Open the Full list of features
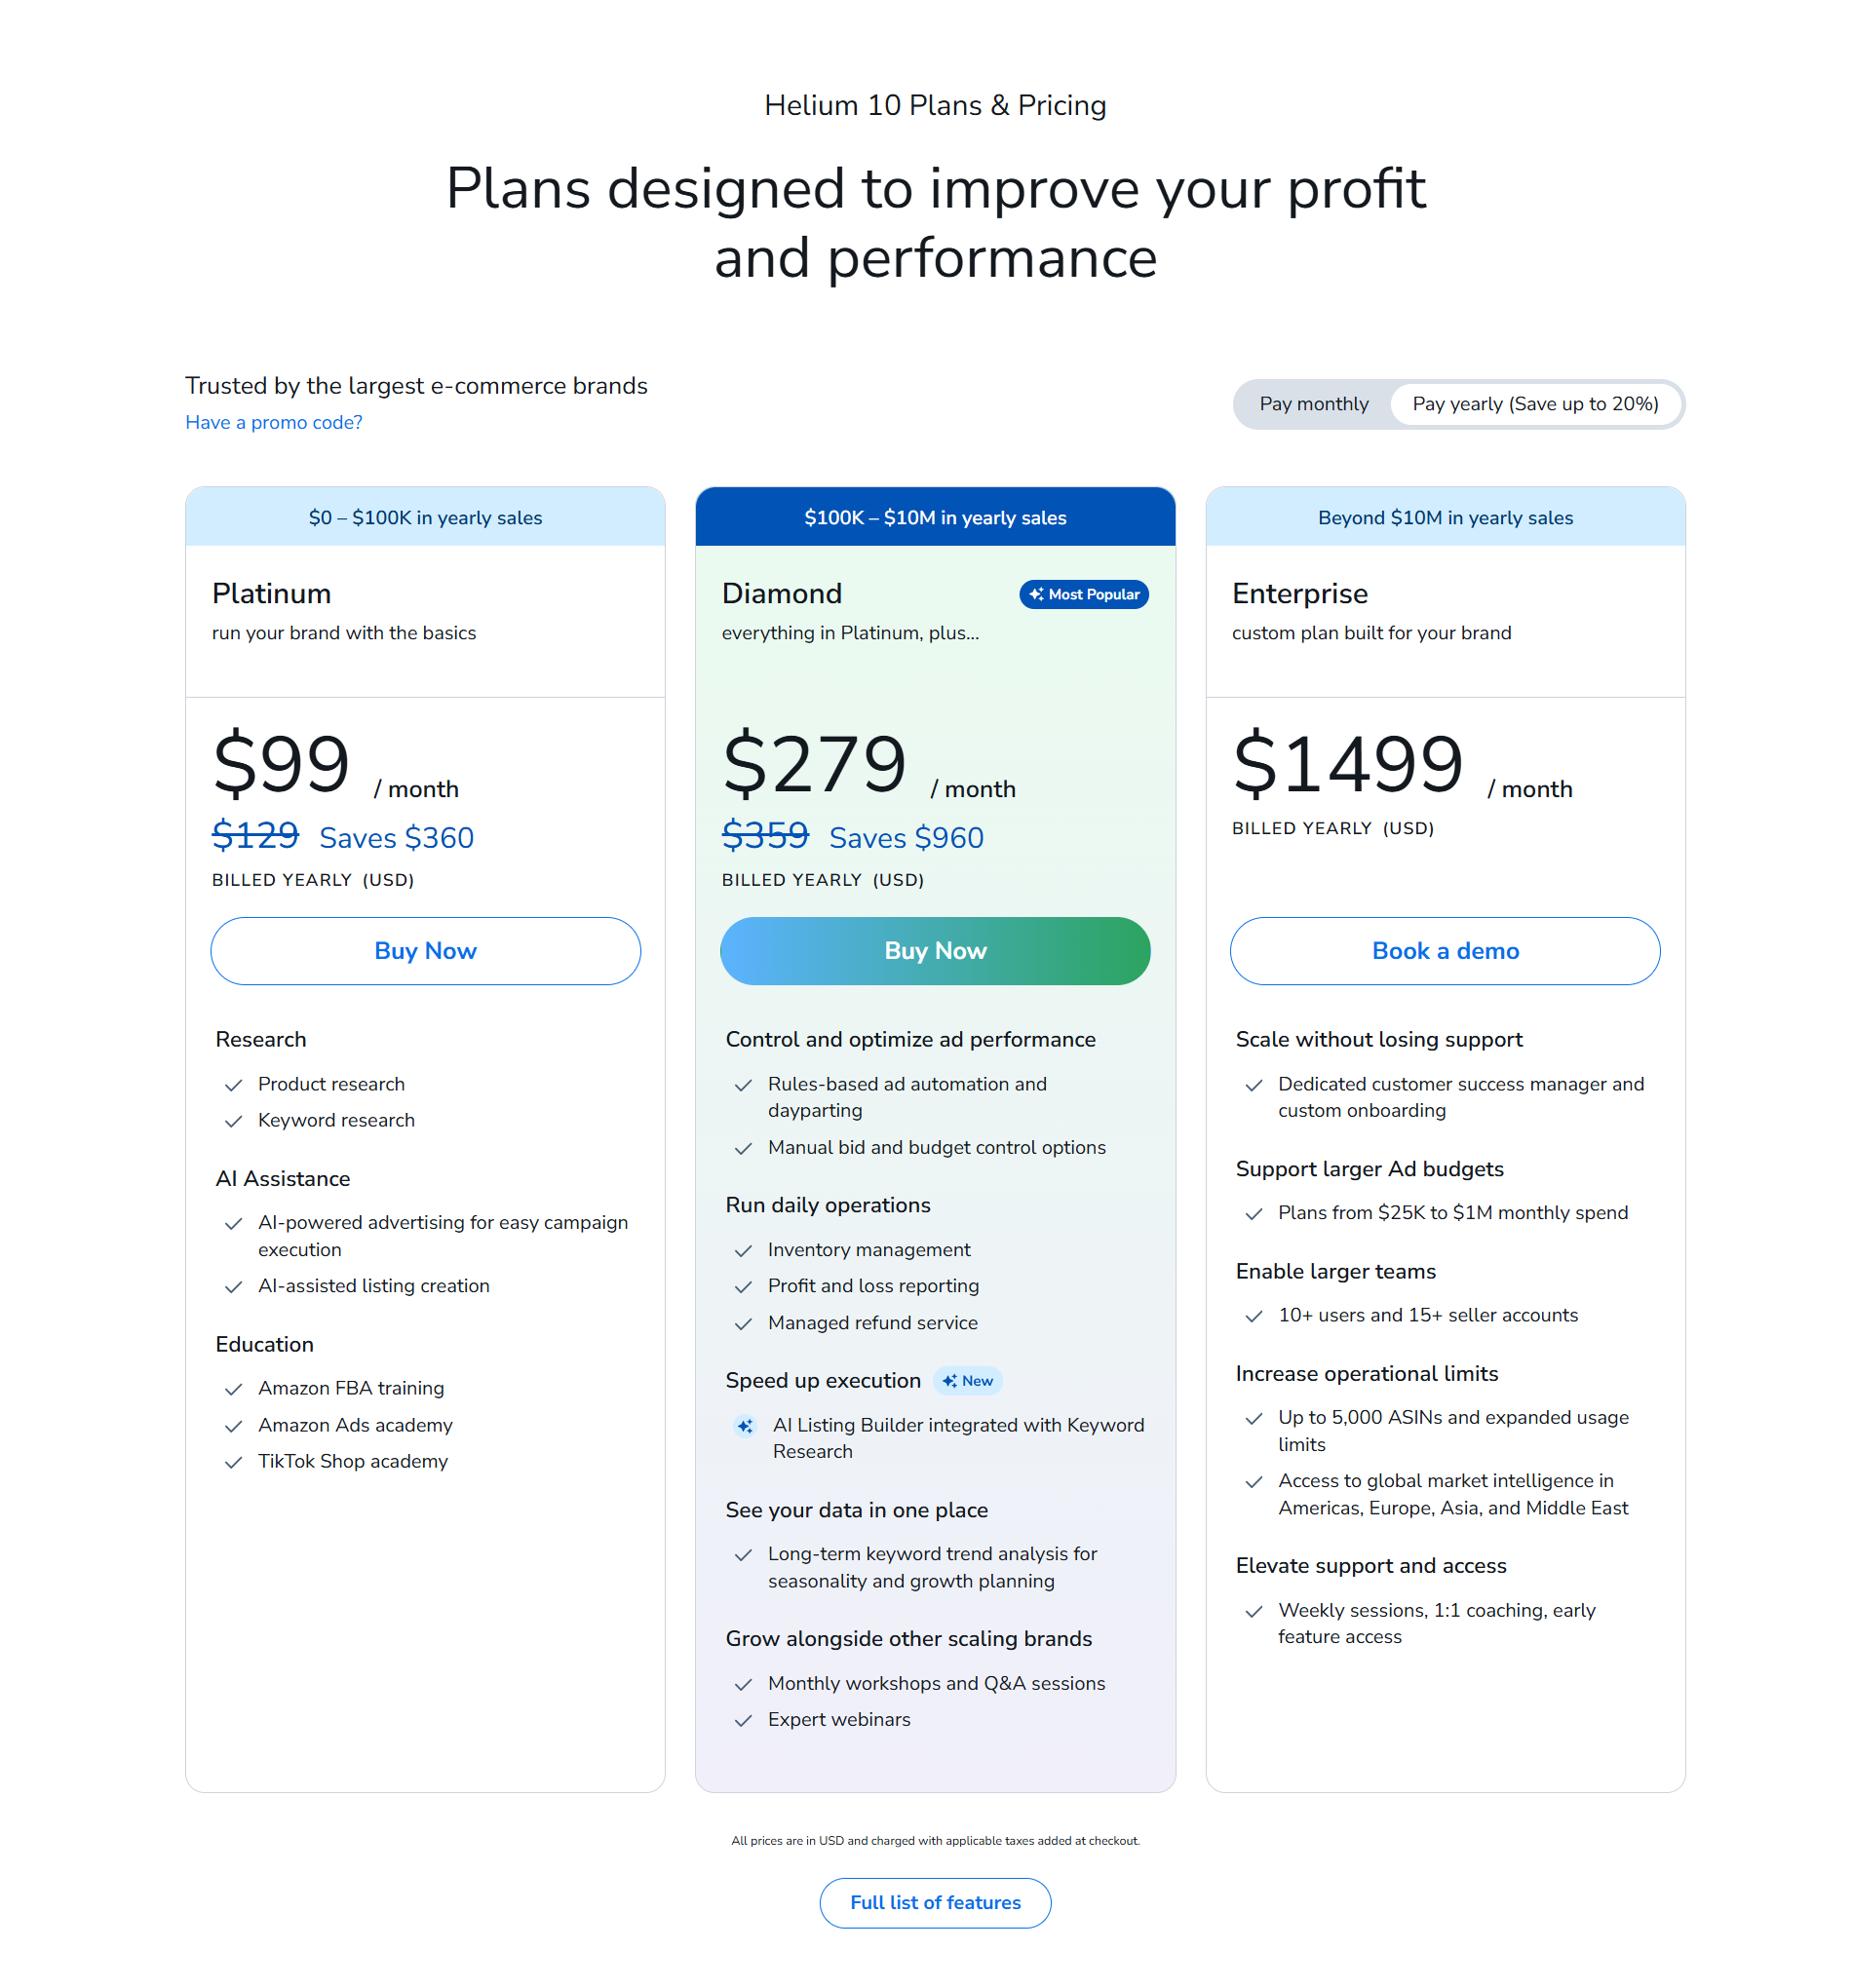This screenshot has width=1852, height=1988. pyautogui.click(x=935, y=1902)
